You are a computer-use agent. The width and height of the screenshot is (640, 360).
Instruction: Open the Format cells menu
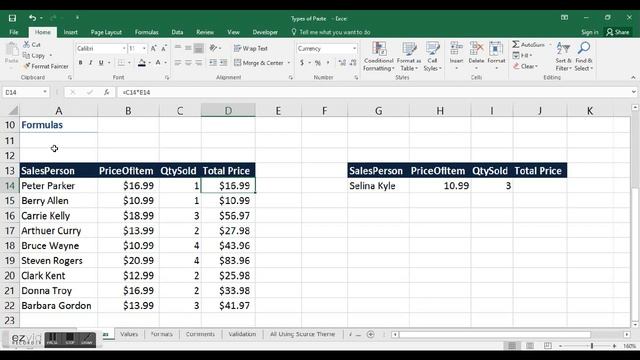[x=496, y=56]
